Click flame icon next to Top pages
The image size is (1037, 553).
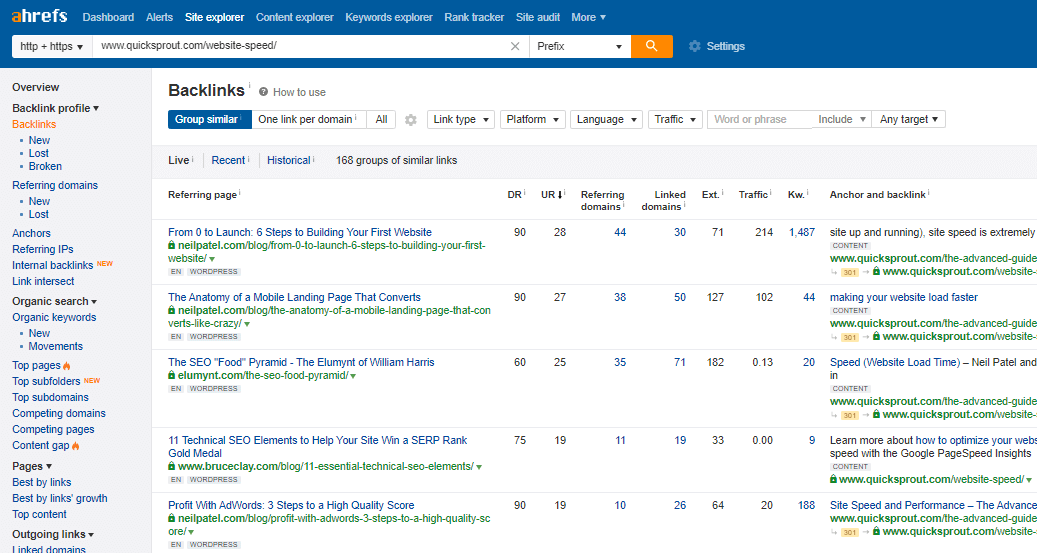pyautogui.click(x=67, y=366)
